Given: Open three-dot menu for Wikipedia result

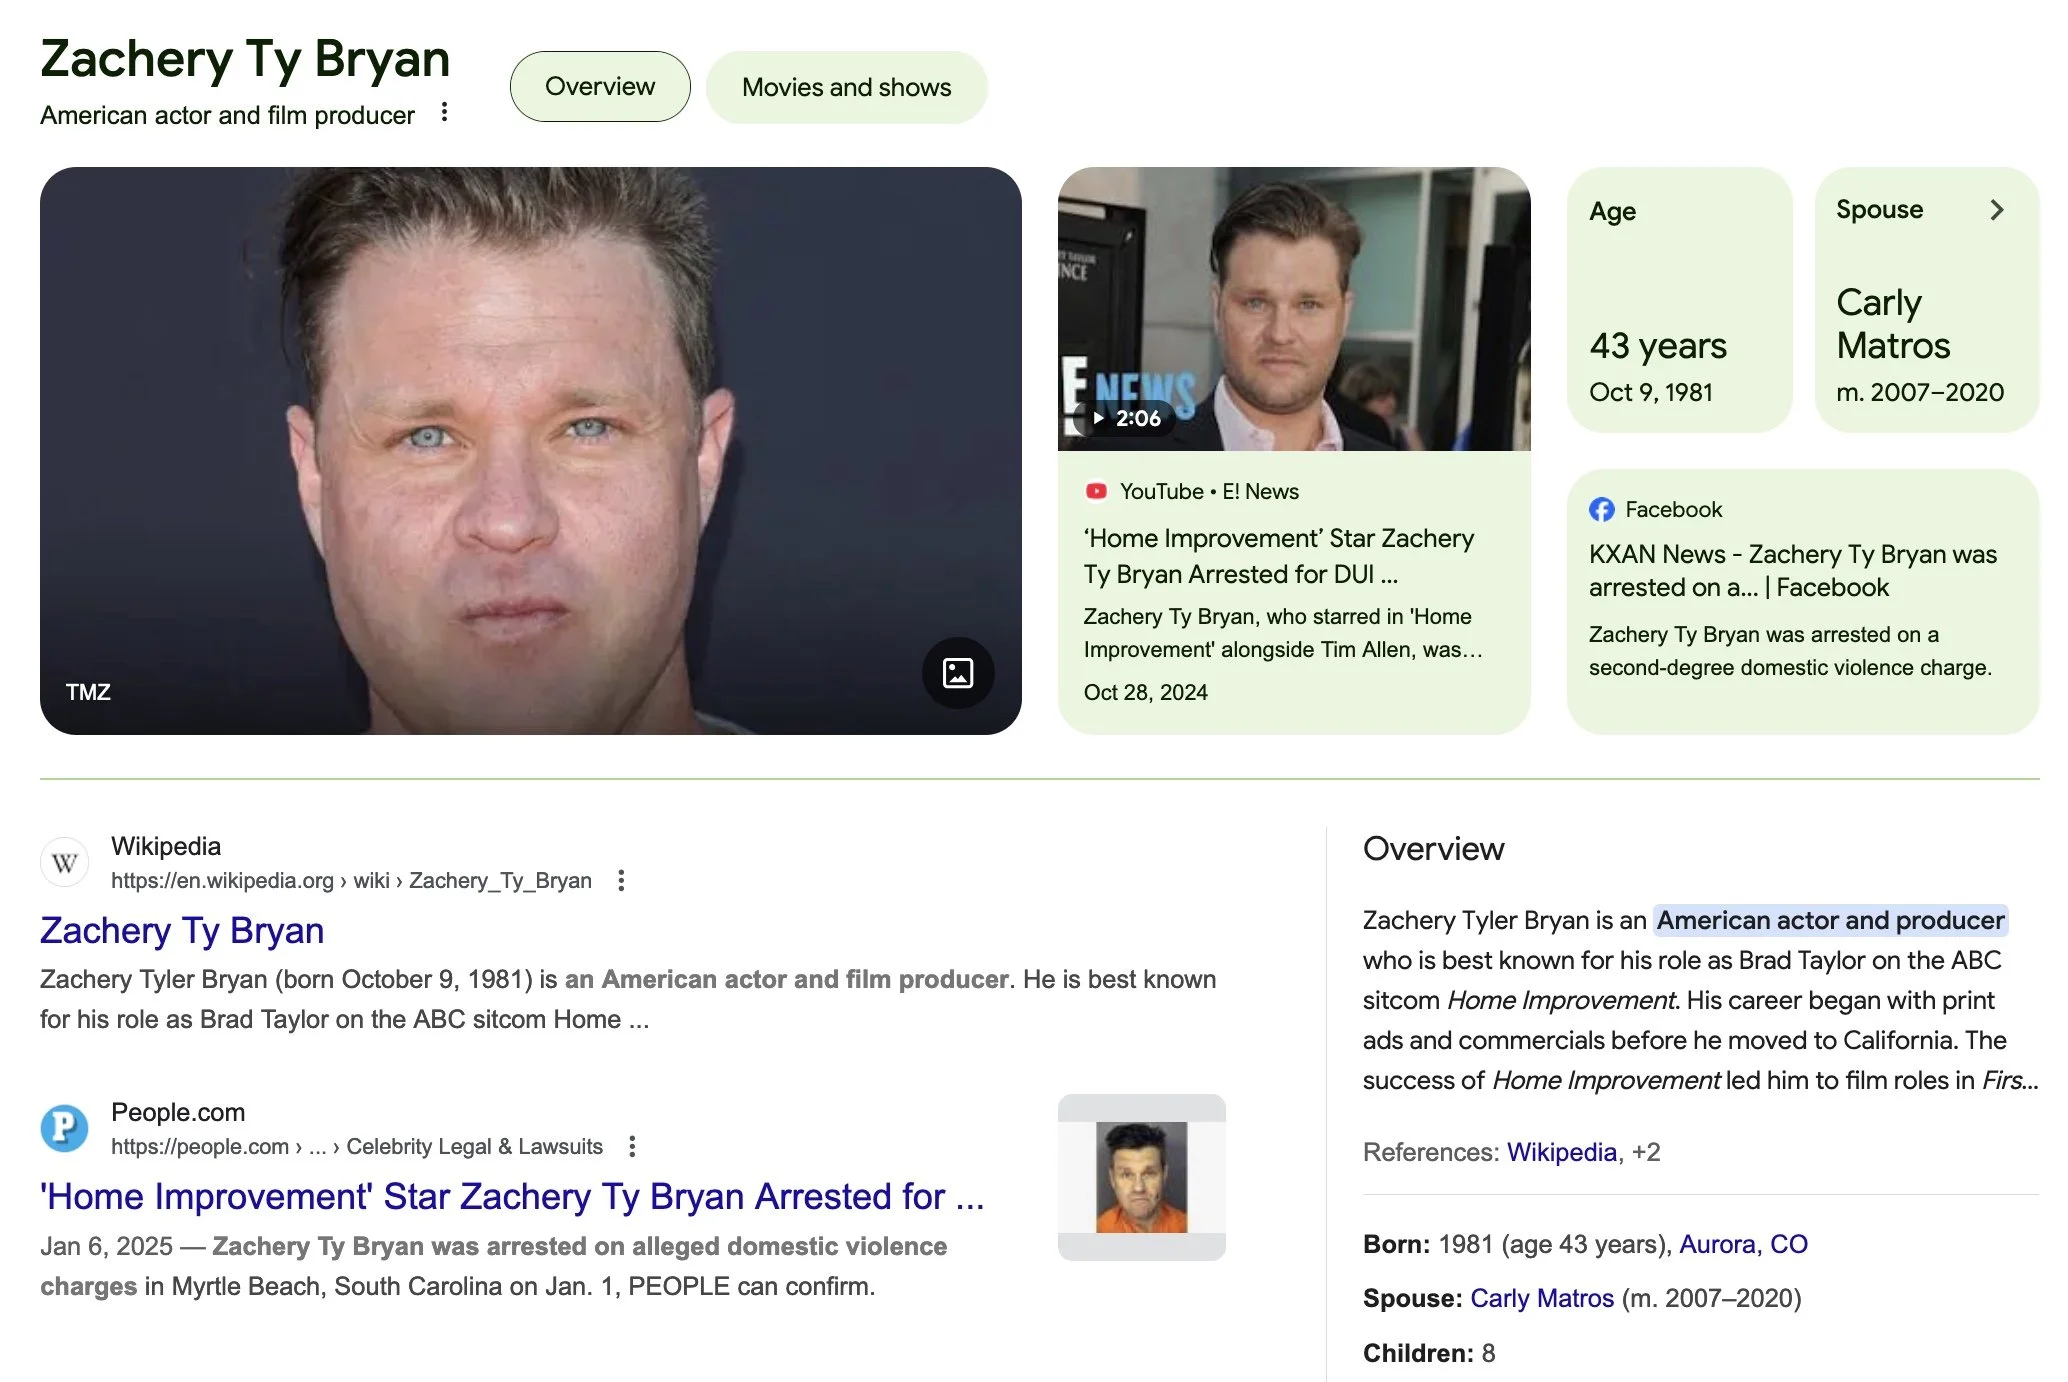Looking at the screenshot, I should tap(621, 880).
